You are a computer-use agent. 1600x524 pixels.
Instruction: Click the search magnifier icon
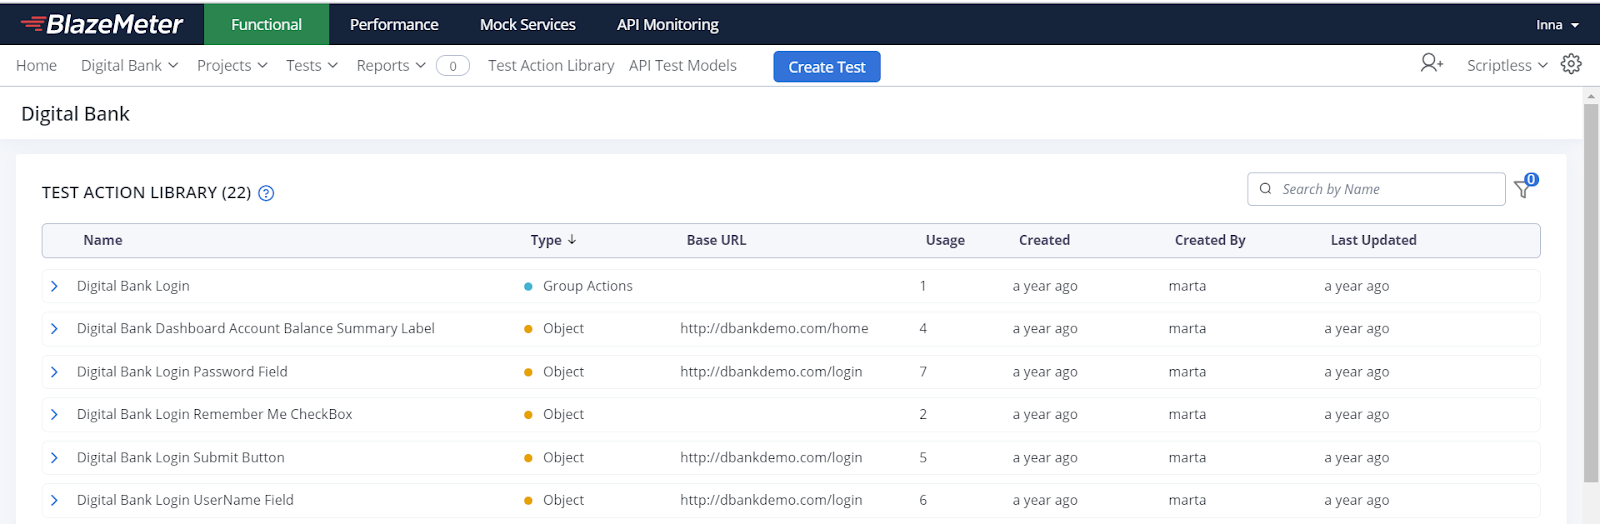click(1266, 189)
